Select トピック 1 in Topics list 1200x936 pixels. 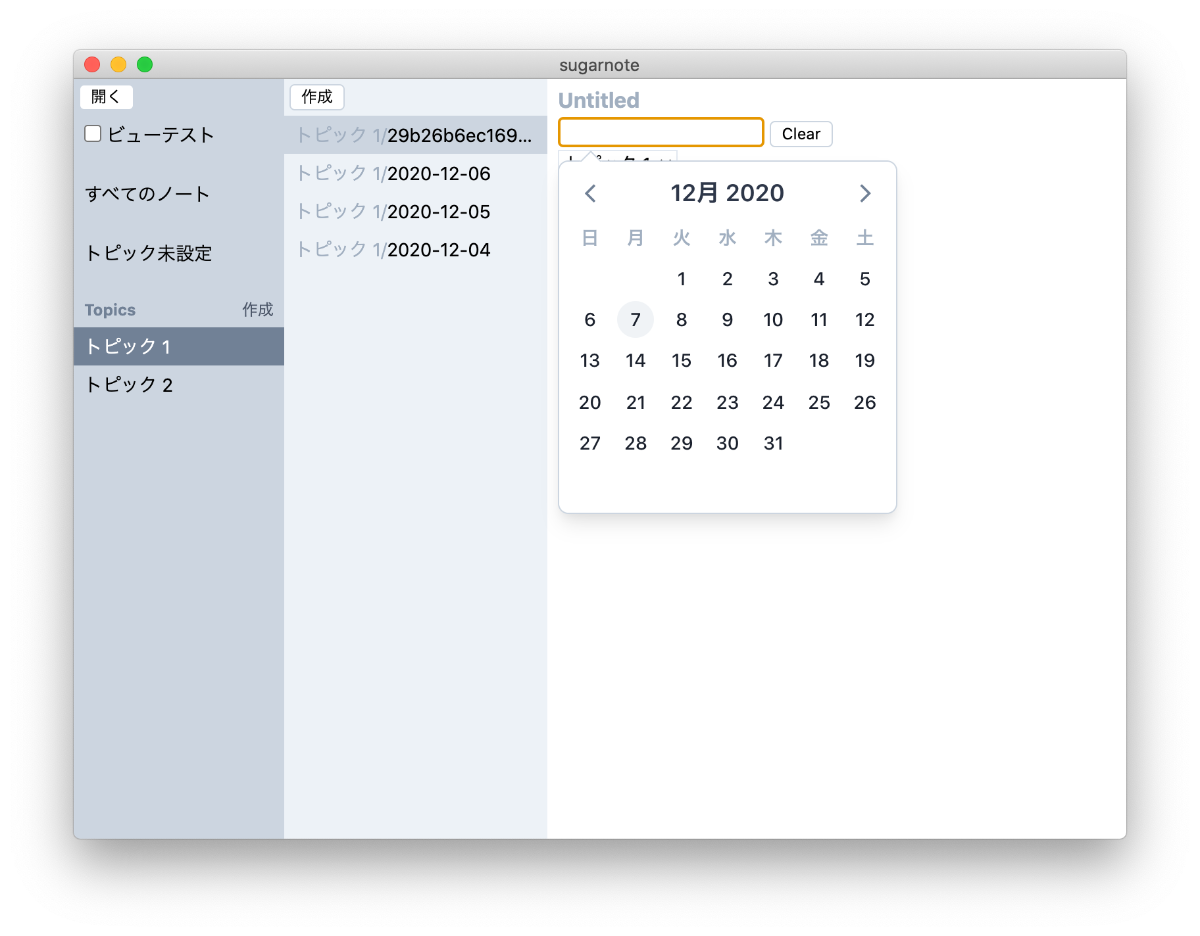[179, 346]
